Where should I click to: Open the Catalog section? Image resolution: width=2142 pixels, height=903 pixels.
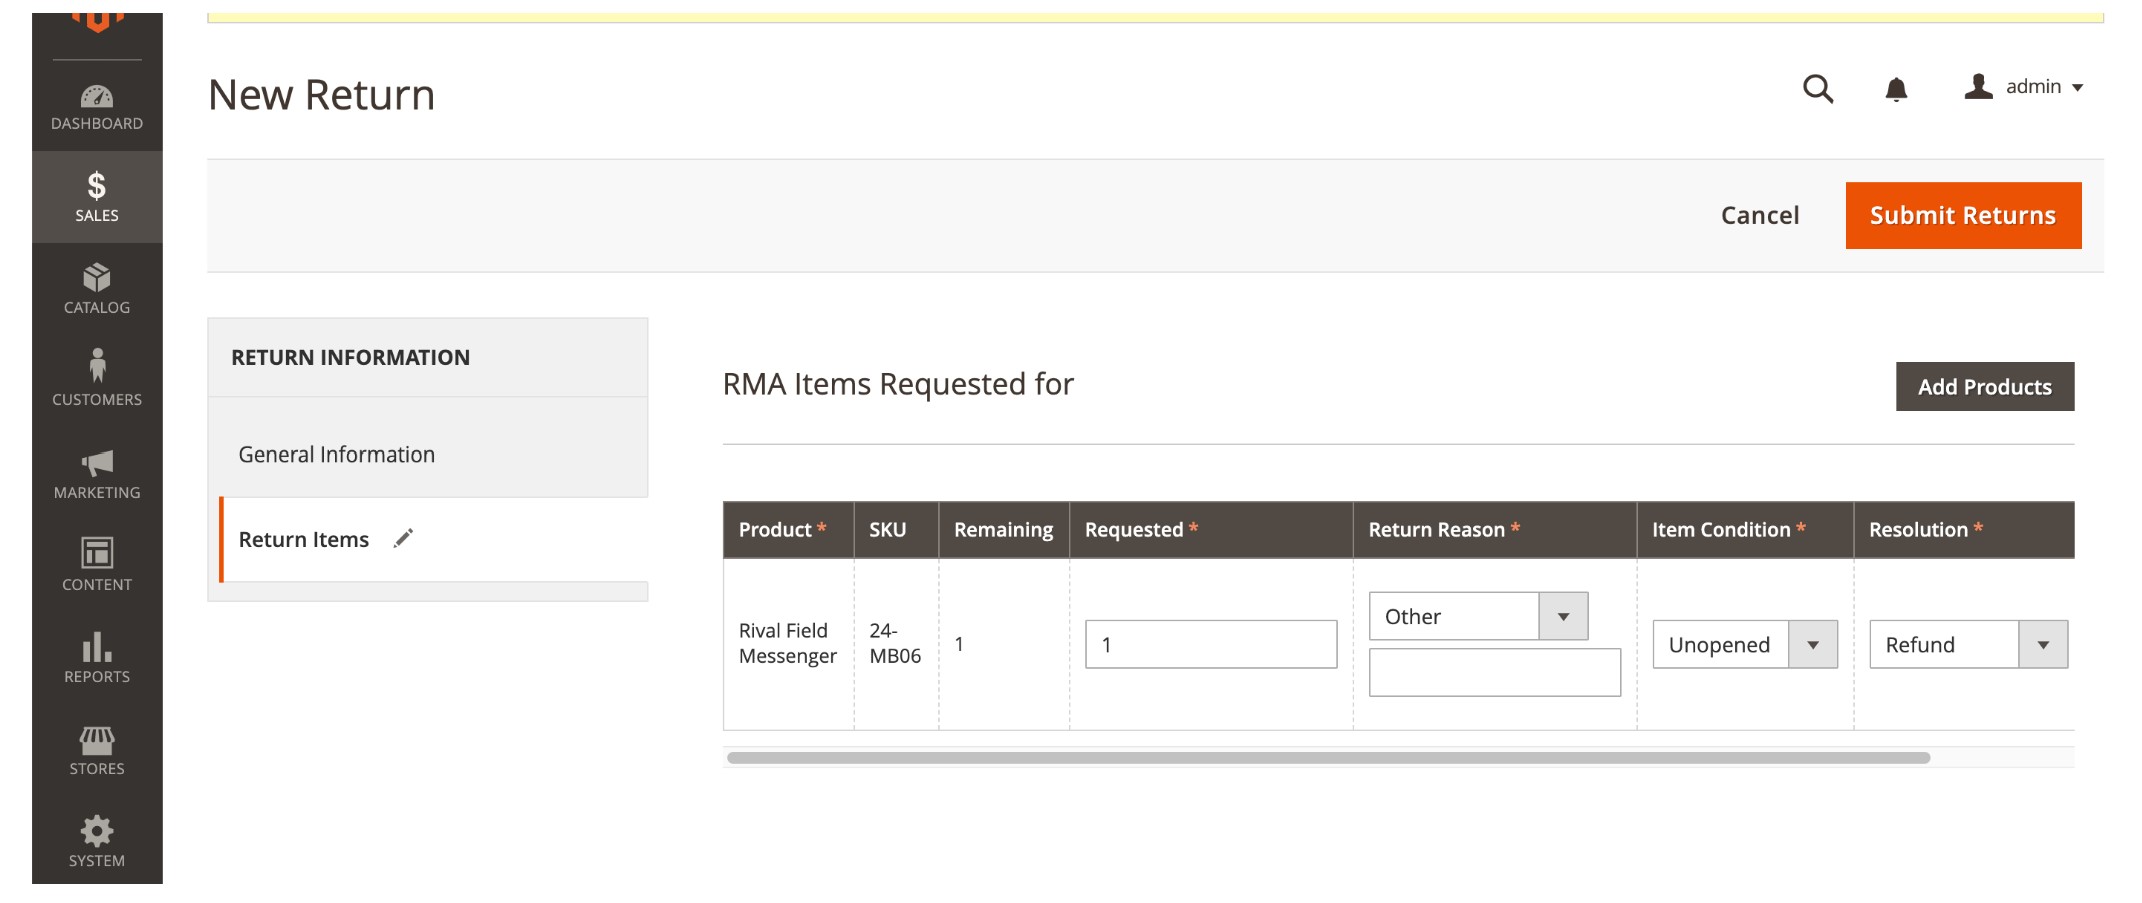click(x=96, y=288)
